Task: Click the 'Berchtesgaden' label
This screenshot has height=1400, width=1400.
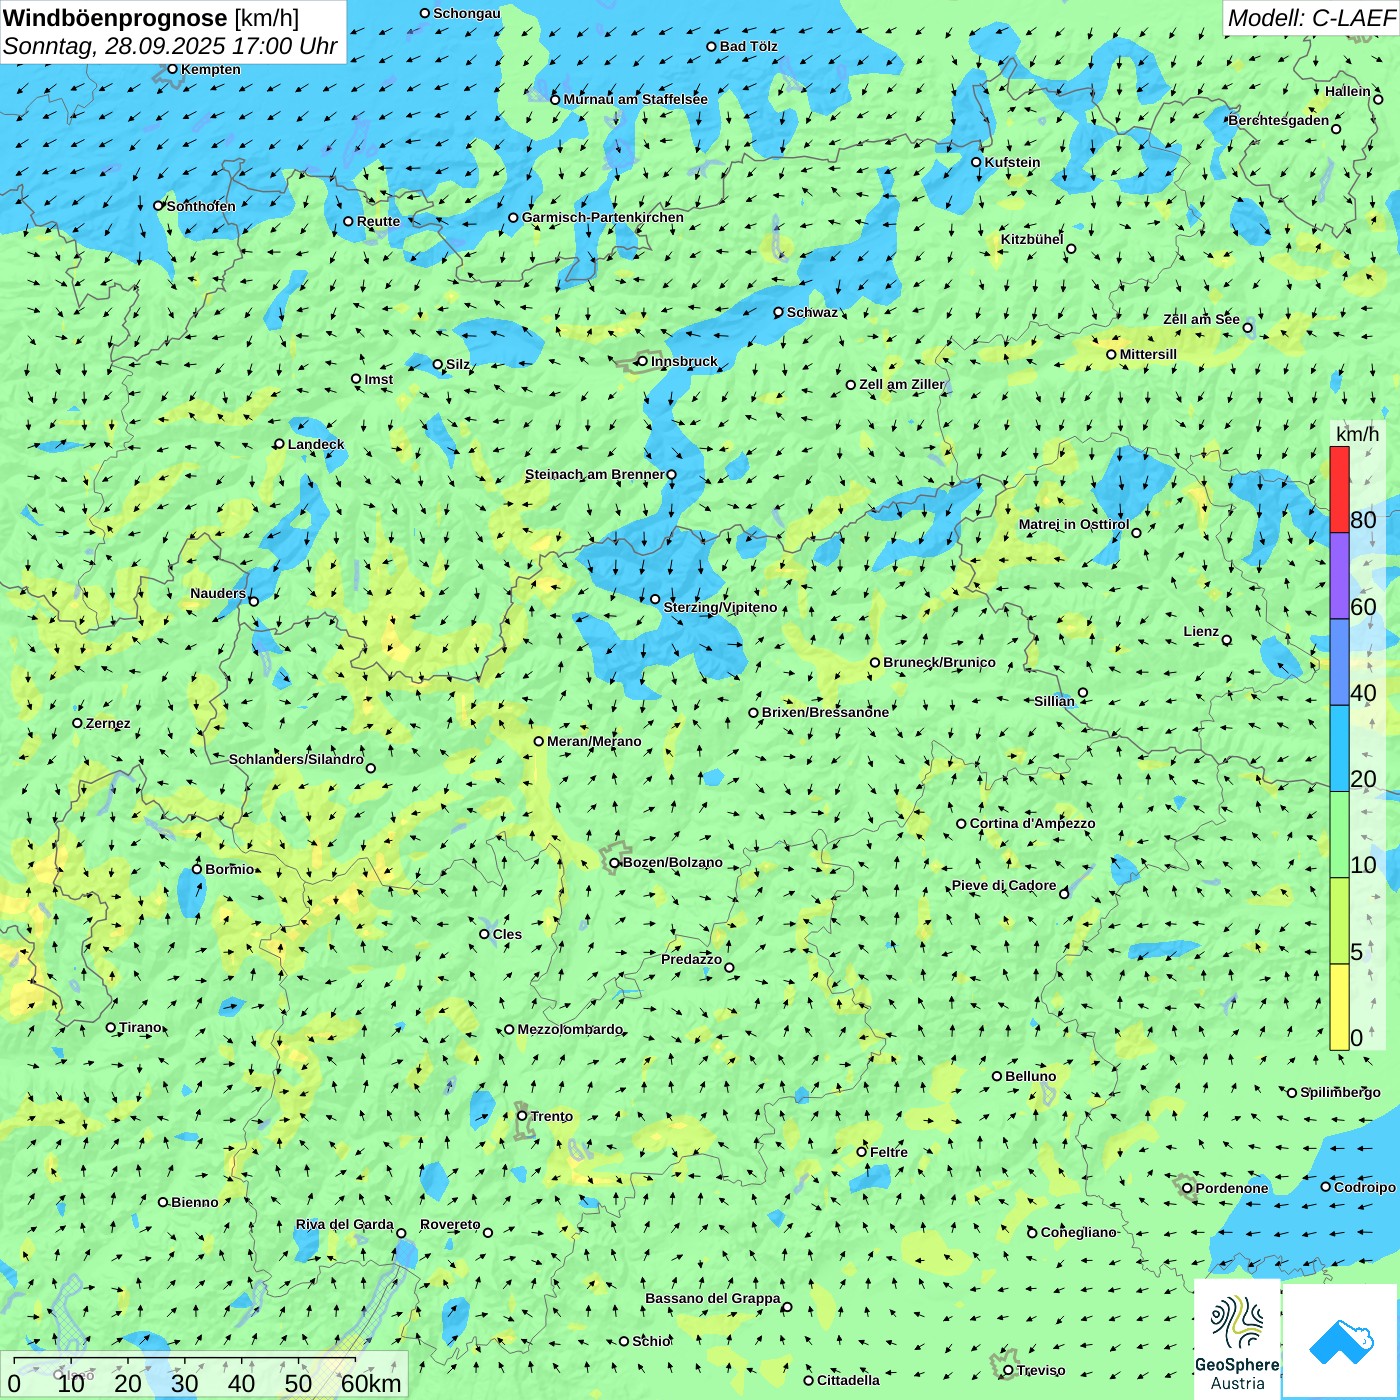Action: coord(1279,120)
